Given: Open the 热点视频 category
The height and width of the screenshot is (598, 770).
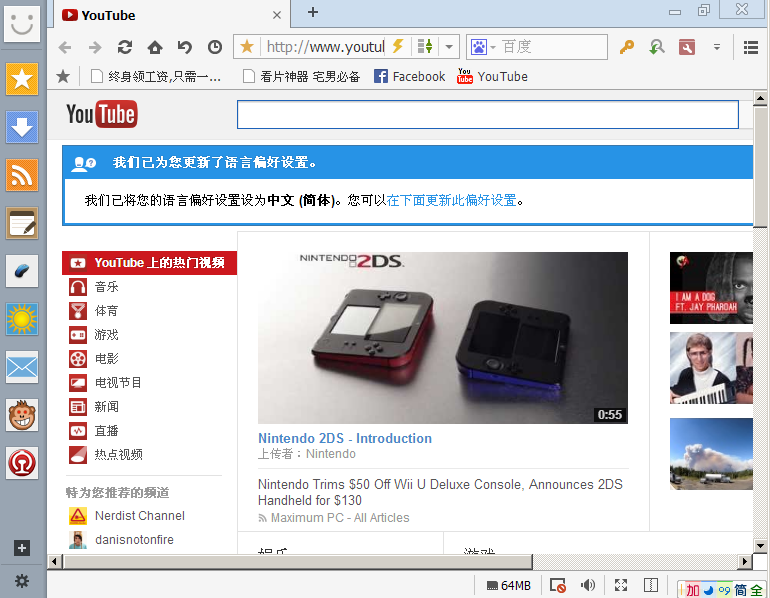Looking at the screenshot, I should click(x=106, y=455).
